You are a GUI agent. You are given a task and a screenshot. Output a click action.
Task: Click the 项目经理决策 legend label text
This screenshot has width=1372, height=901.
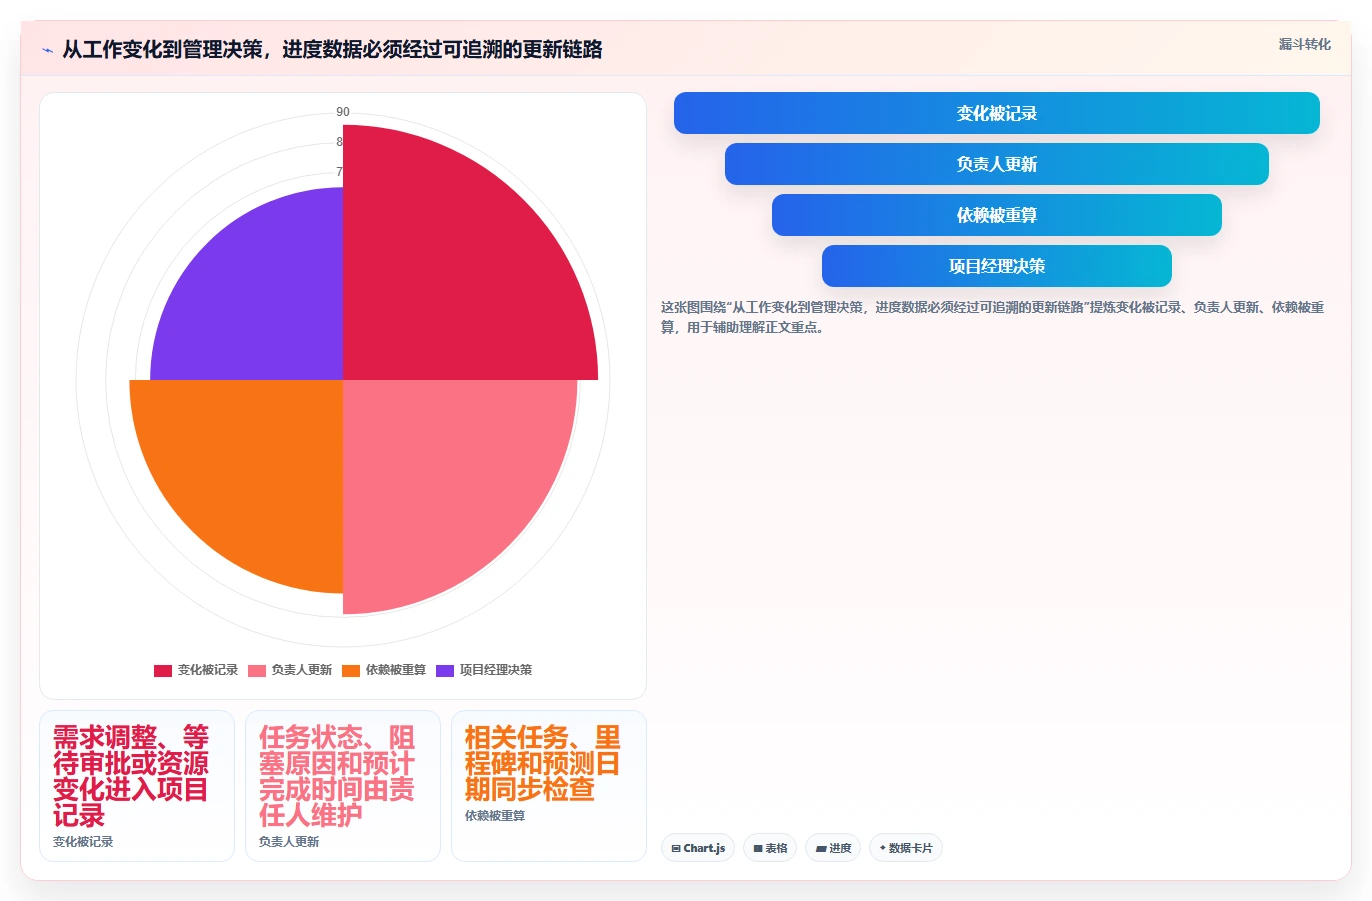pyautogui.click(x=496, y=670)
